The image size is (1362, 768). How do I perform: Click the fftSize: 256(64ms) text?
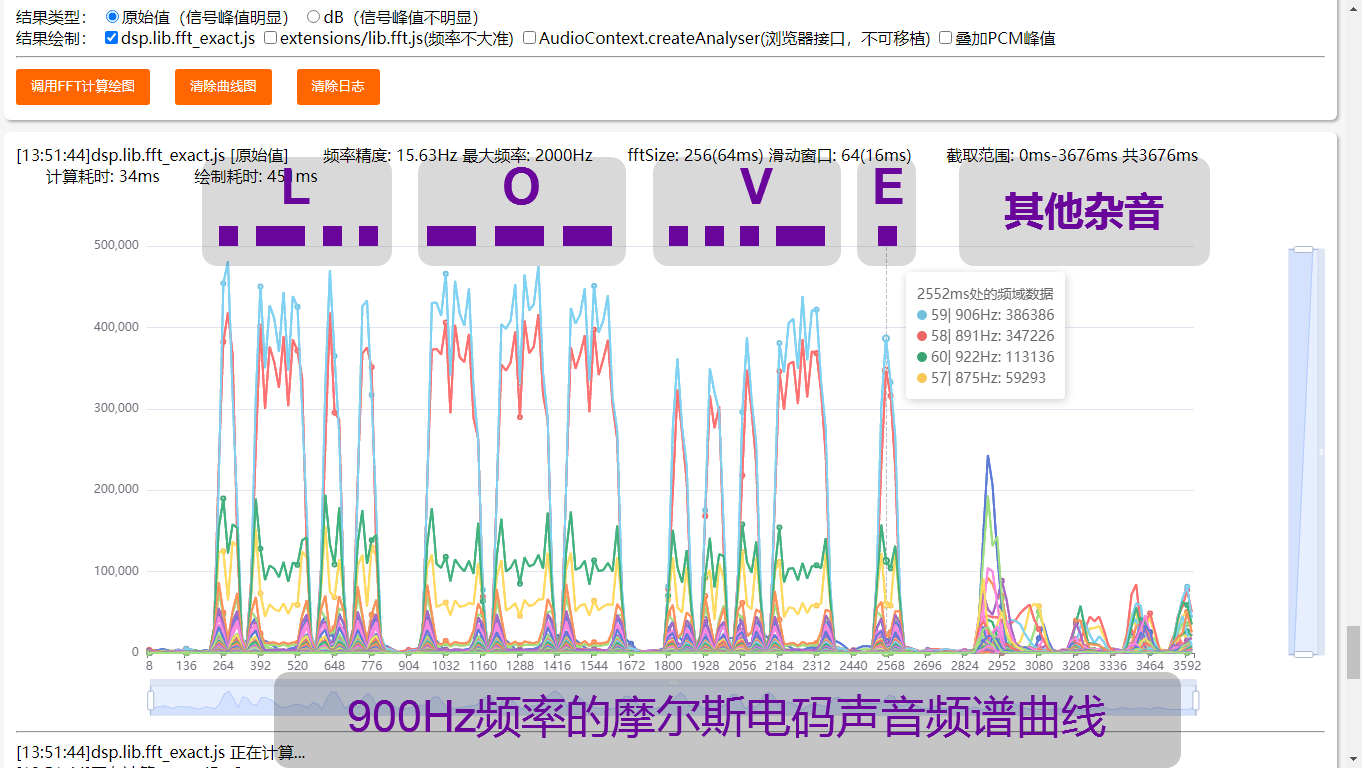[696, 155]
